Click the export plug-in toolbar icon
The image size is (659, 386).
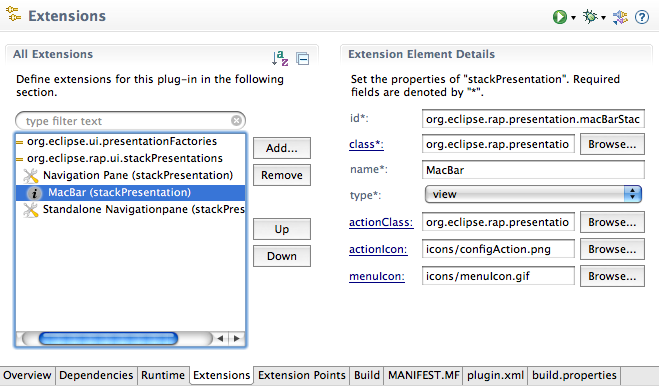[x=620, y=17]
